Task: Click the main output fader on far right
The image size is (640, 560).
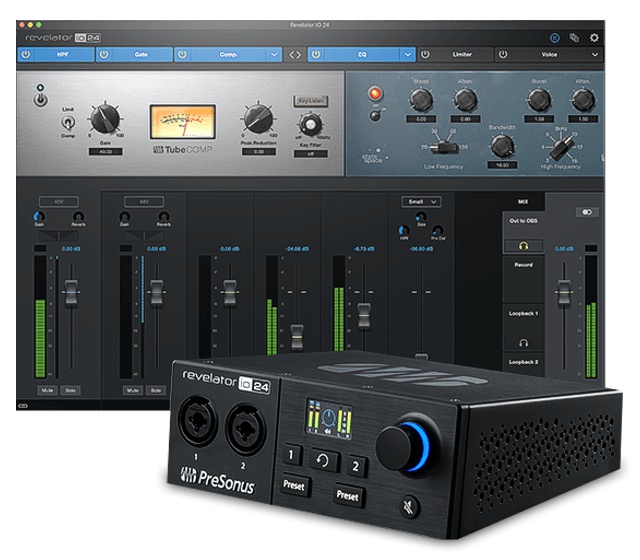Action: coord(564,292)
